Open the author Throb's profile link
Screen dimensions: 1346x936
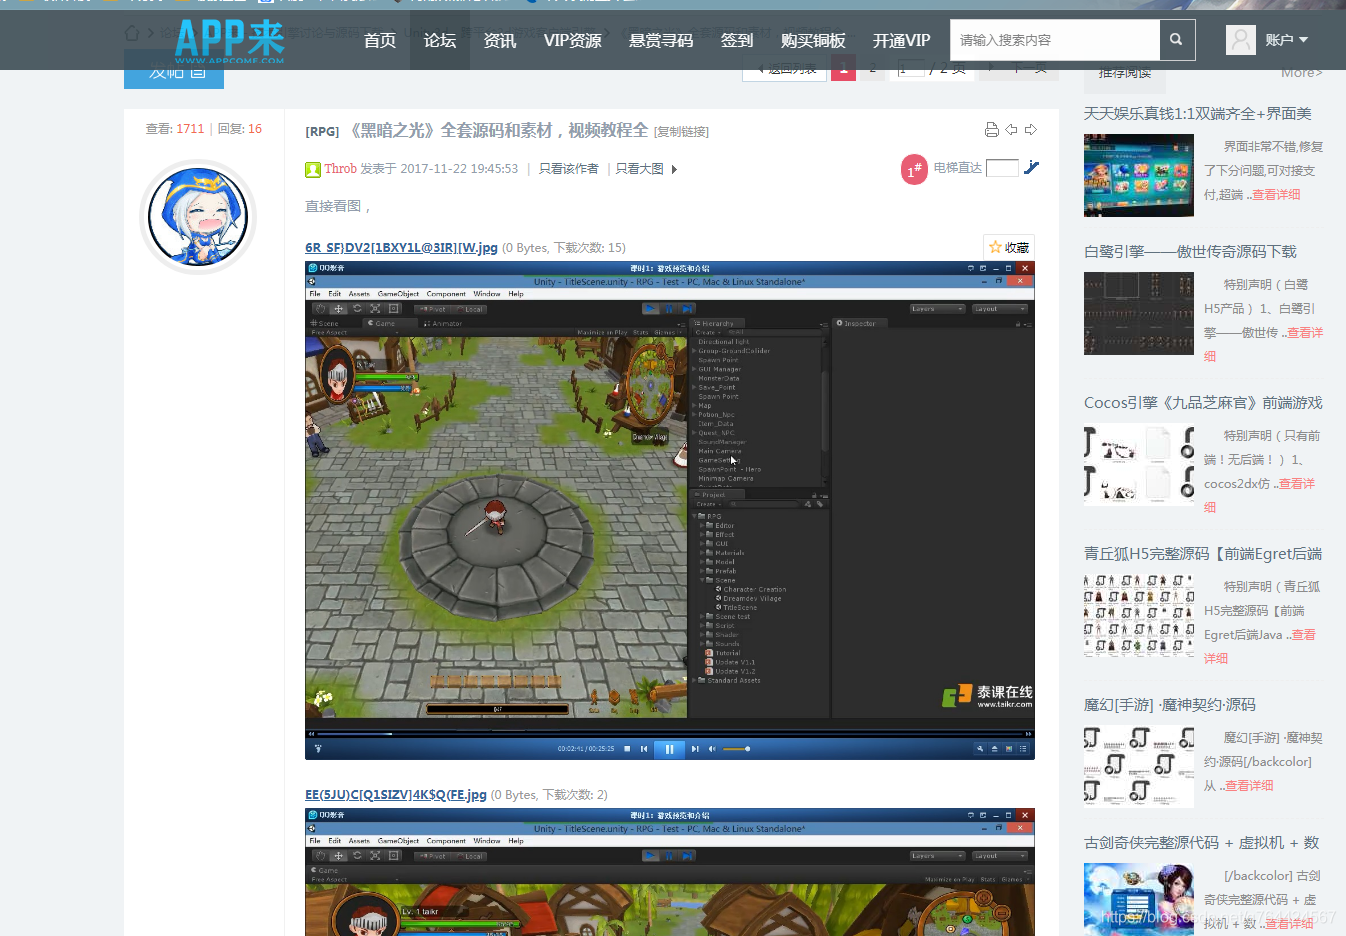click(x=340, y=169)
